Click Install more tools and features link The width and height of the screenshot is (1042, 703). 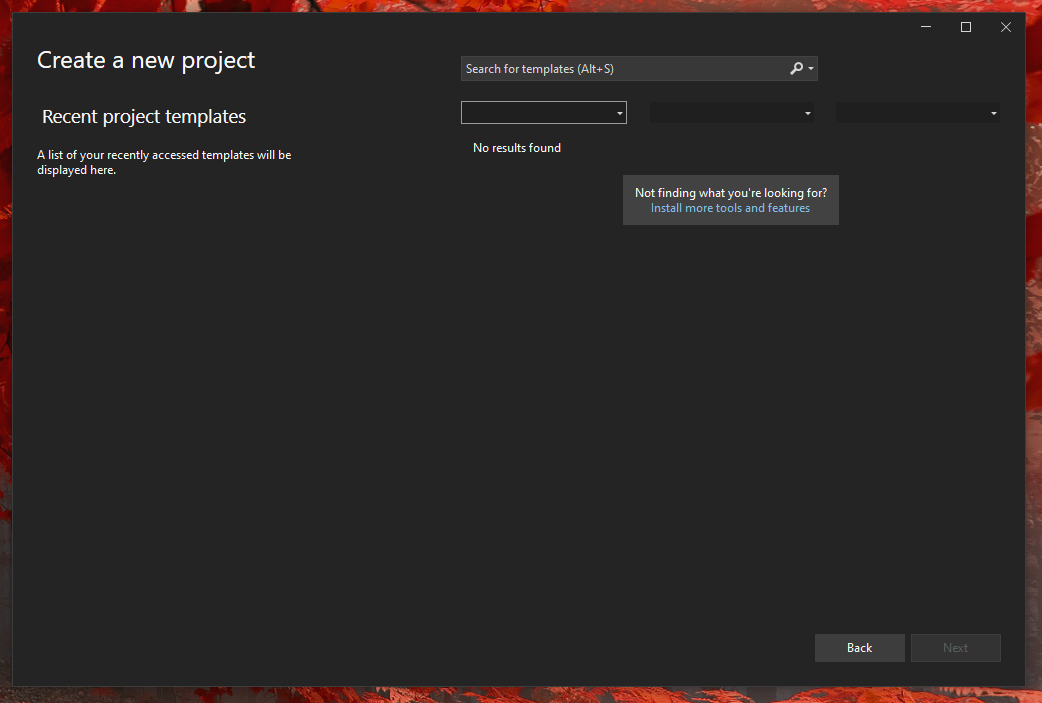730,208
